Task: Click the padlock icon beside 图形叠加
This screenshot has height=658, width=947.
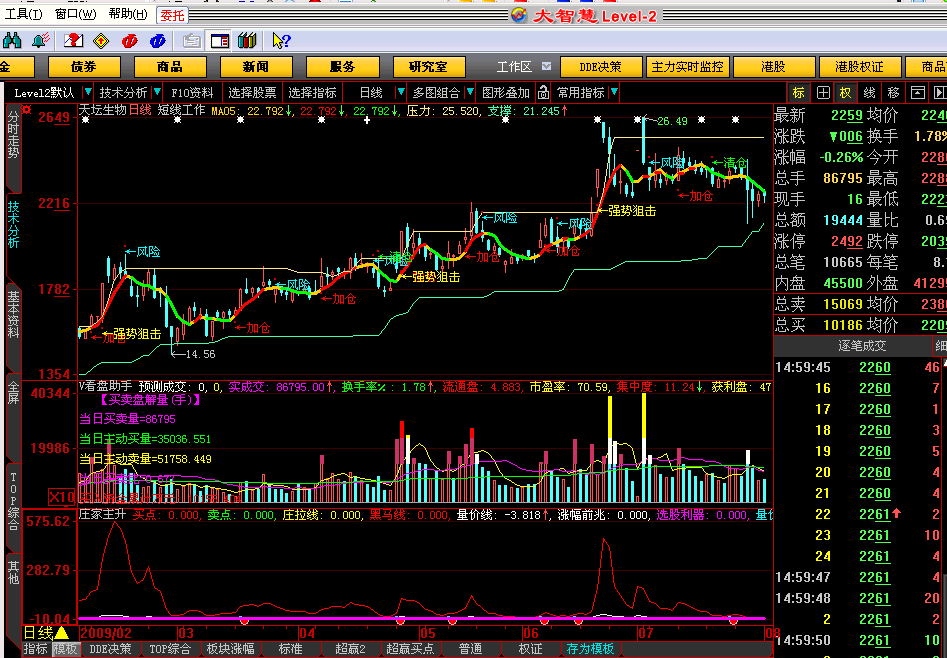Action: click(x=543, y=92)
